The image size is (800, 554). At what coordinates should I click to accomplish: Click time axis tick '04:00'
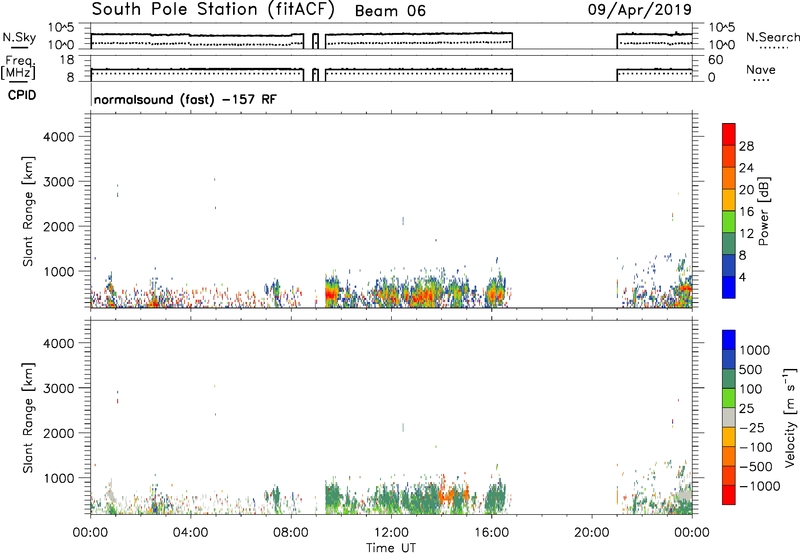[190, 533]
